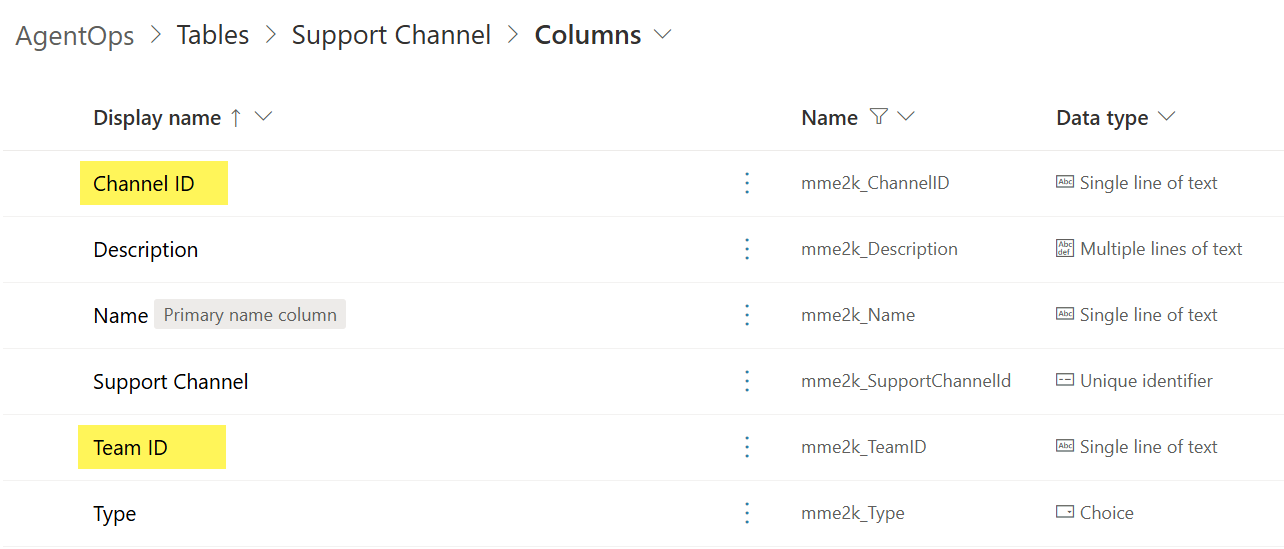Click the Type column display name
This screenshot has width=1284, height=549.
(x=114, y=514)
